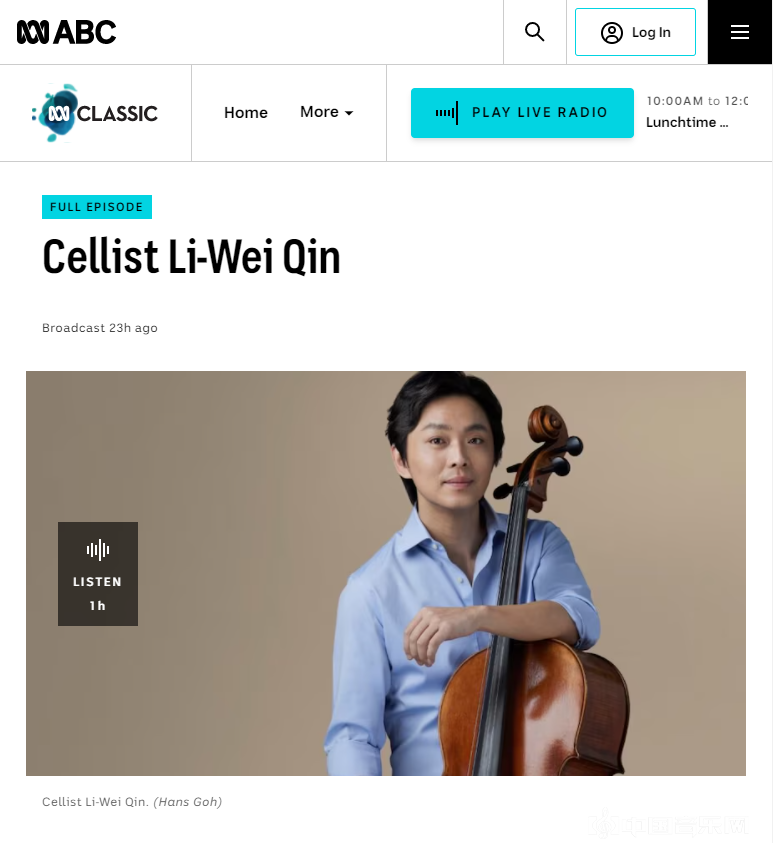Click the Broadcast 23h ago timestamp
Screen dimensions: 773x843
tap(100, 328)
